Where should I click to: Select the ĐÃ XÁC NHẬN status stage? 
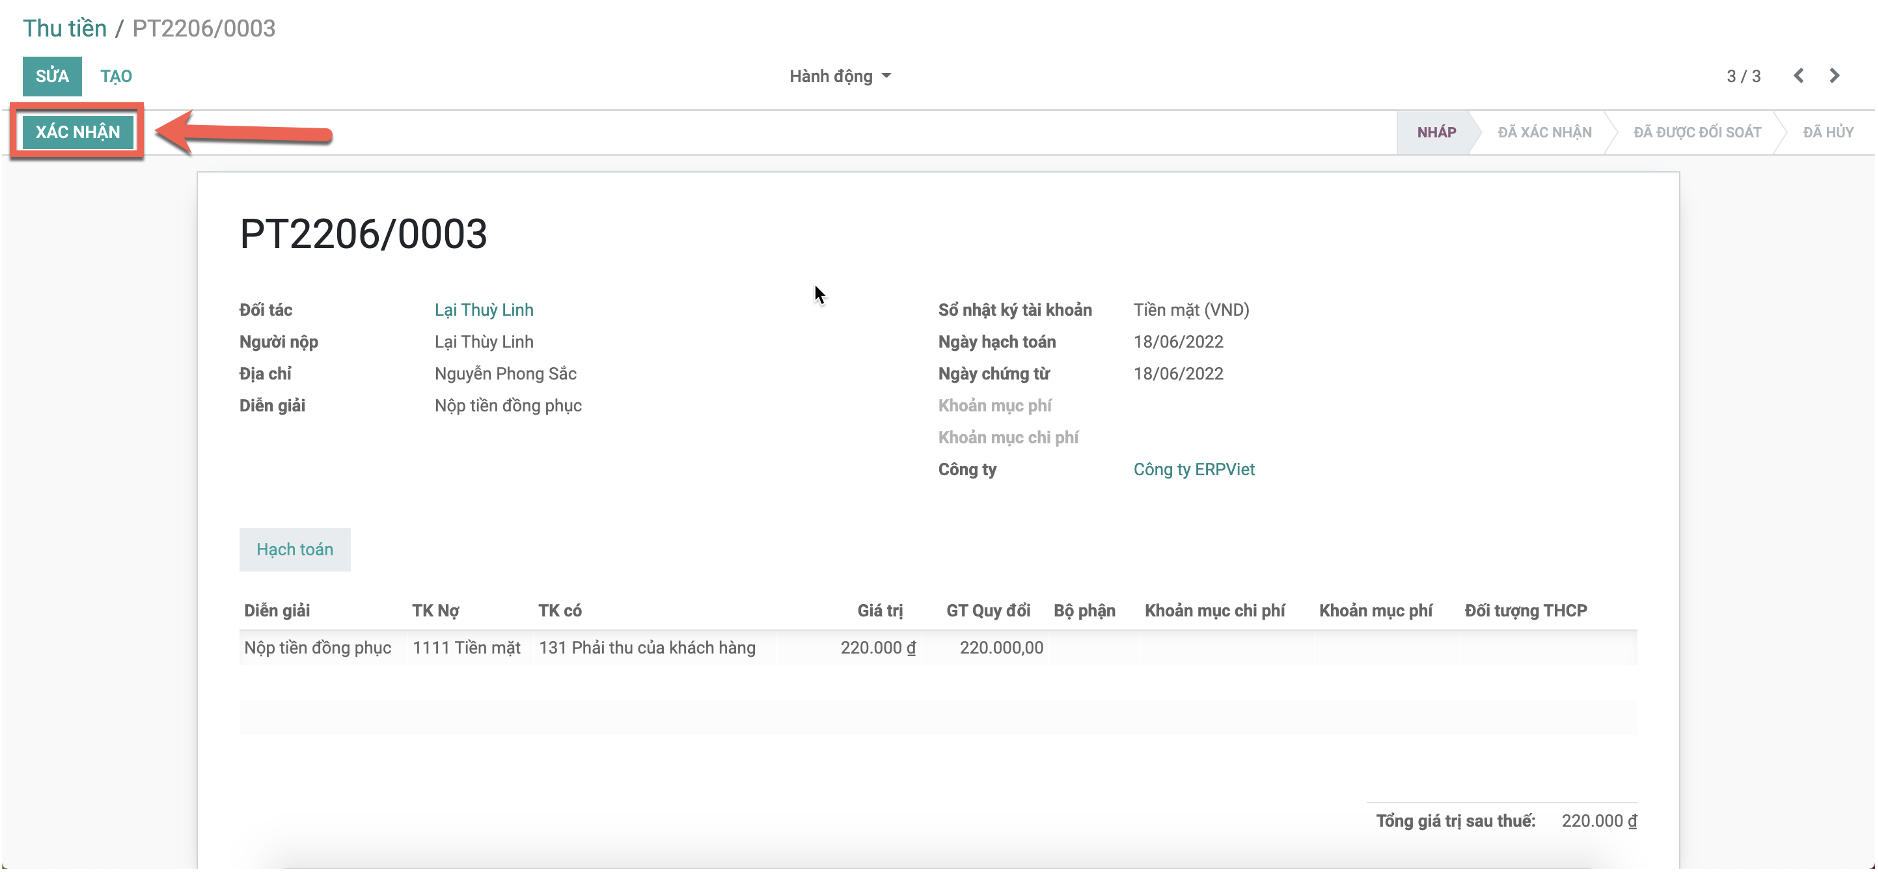1544,132
